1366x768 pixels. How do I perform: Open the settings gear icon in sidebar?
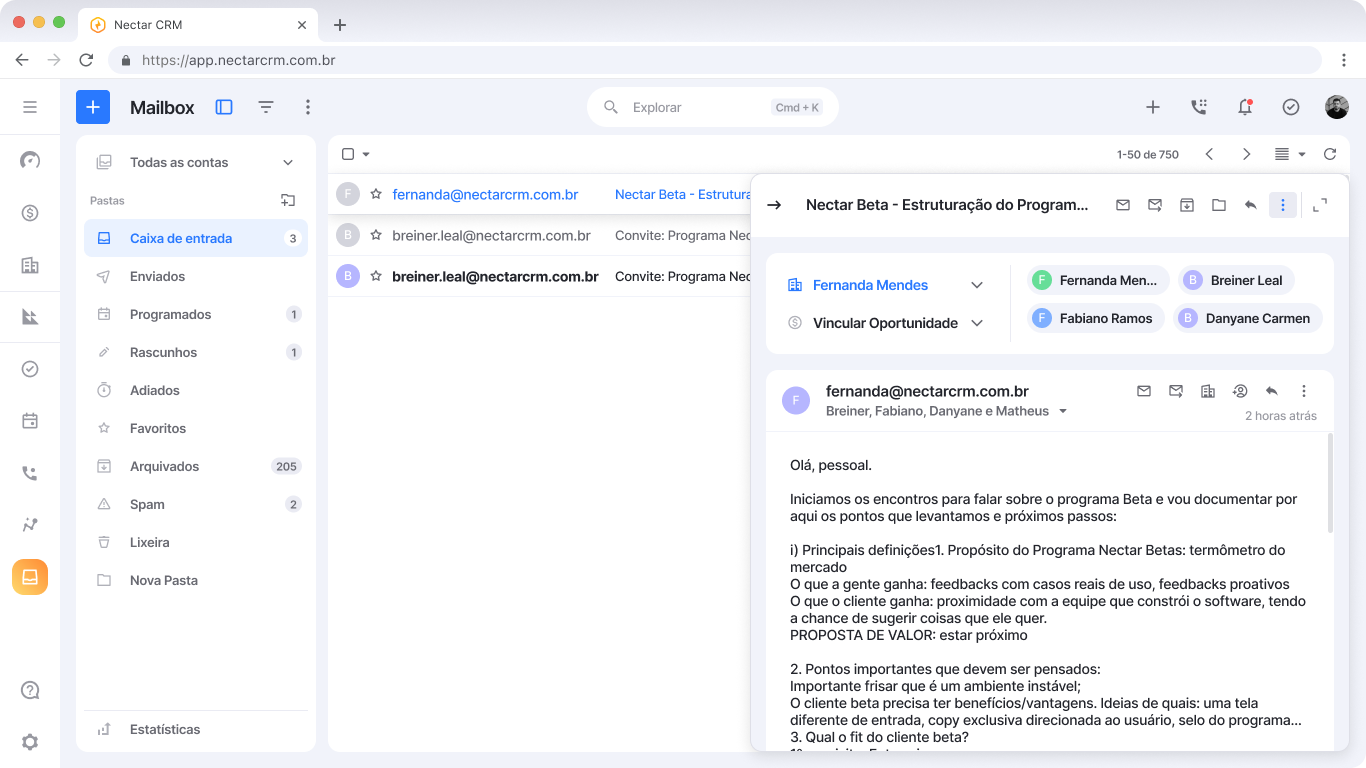tap(30, 742)
